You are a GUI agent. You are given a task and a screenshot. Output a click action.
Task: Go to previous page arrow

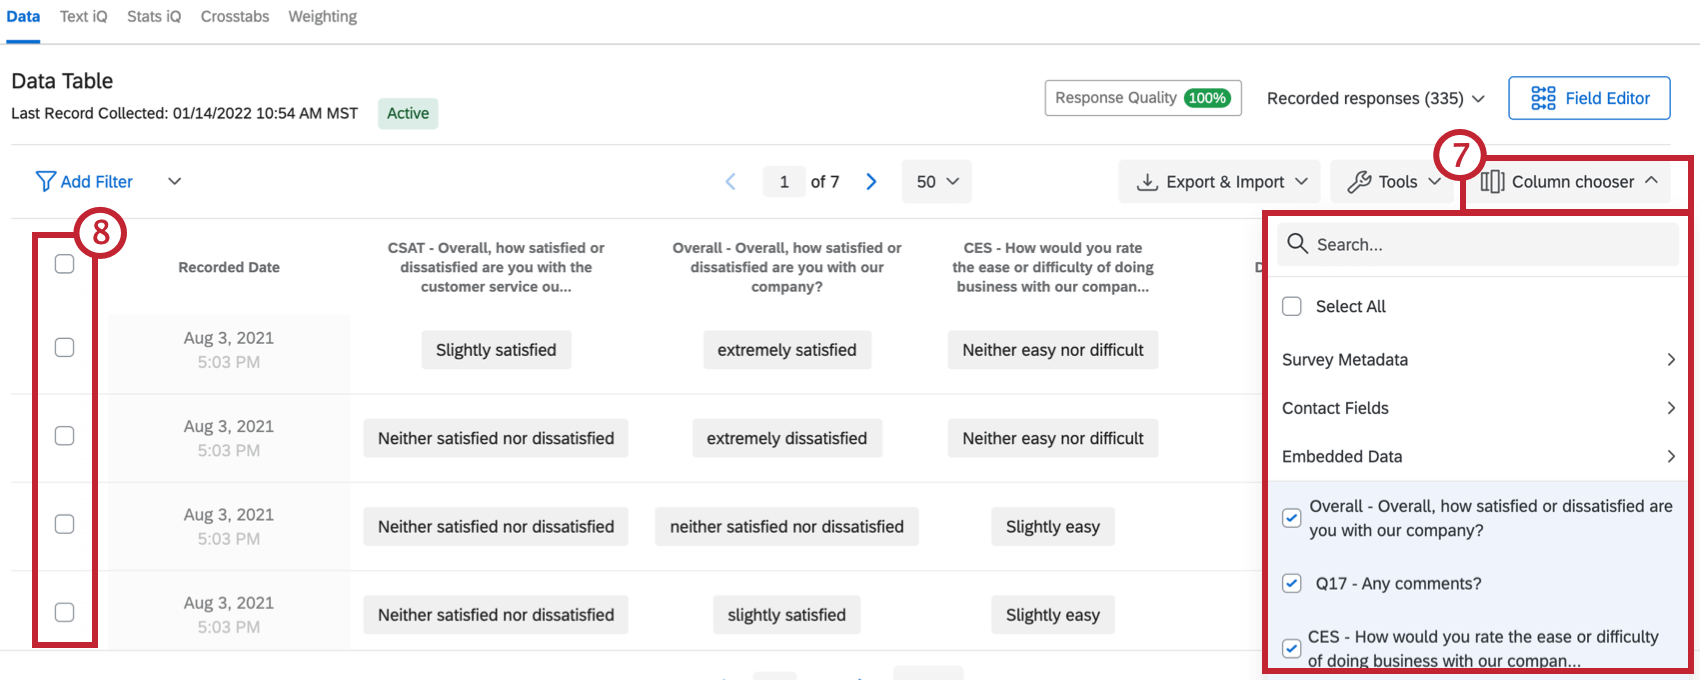730,182
